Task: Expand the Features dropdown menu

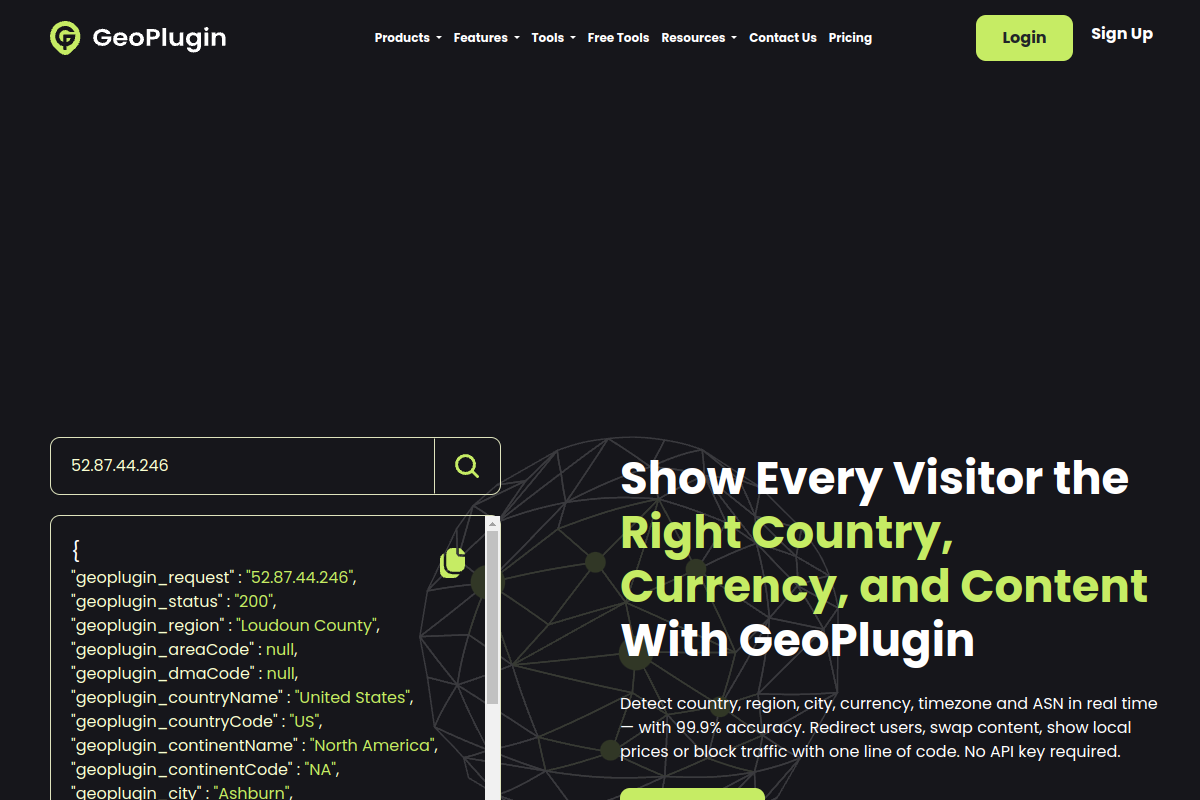Action: click(486, 38)
